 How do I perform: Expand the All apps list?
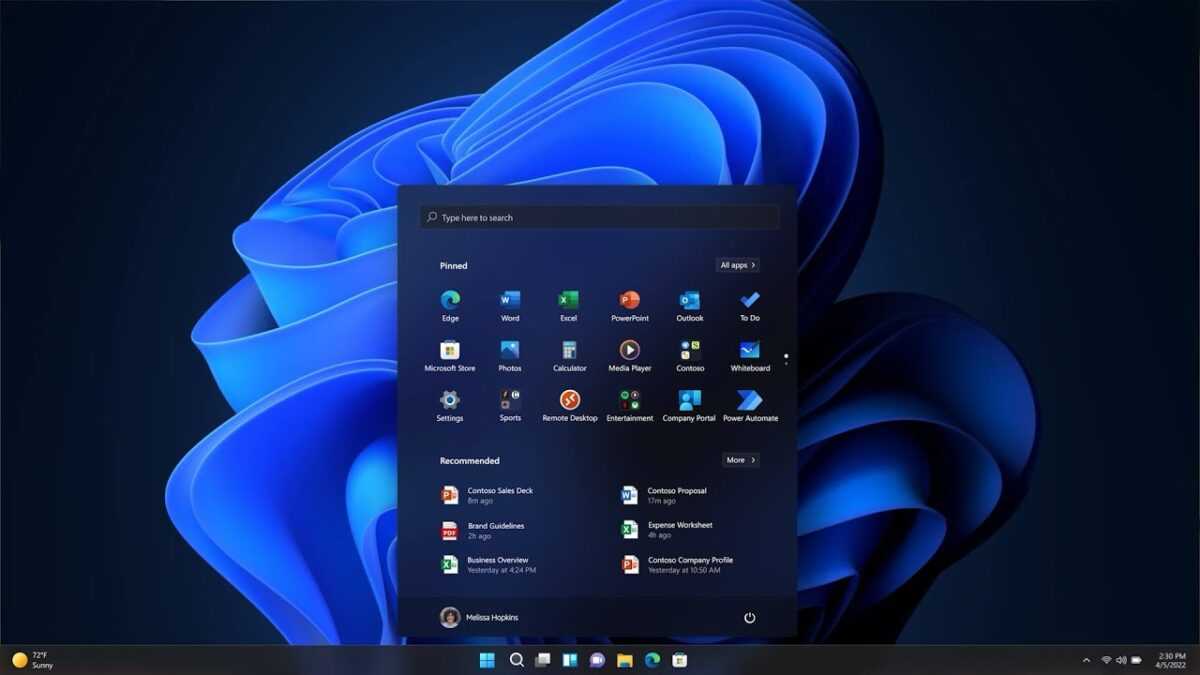tap(738, 264)
